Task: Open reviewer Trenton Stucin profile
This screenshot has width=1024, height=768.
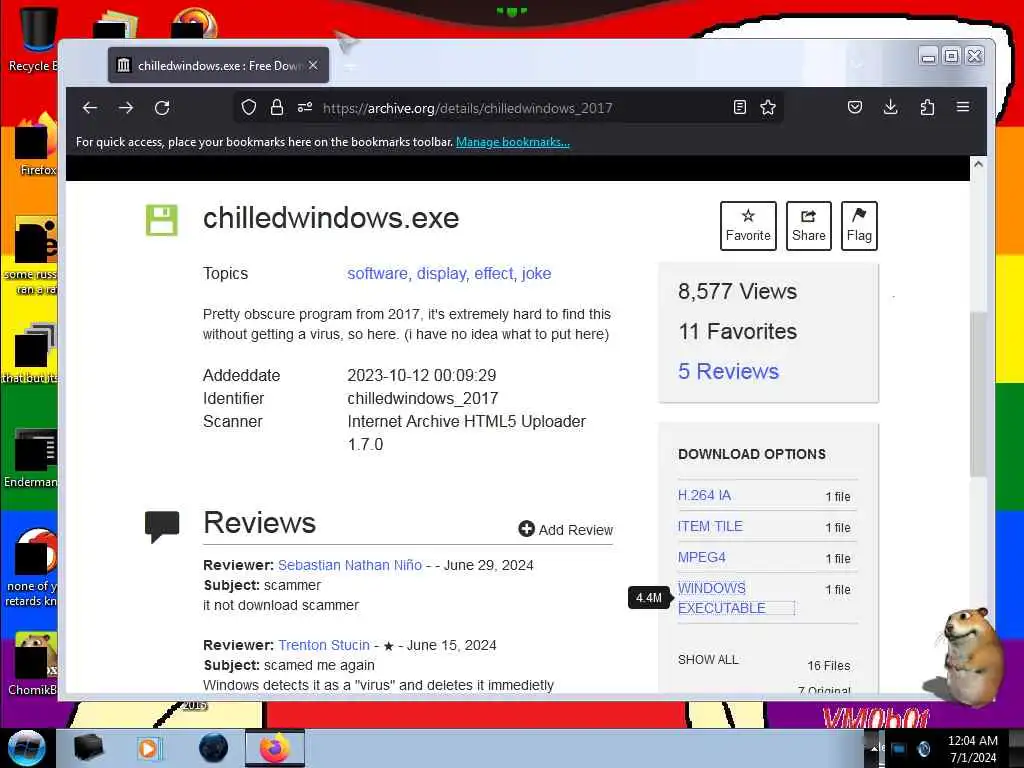Action: (324, 645)
